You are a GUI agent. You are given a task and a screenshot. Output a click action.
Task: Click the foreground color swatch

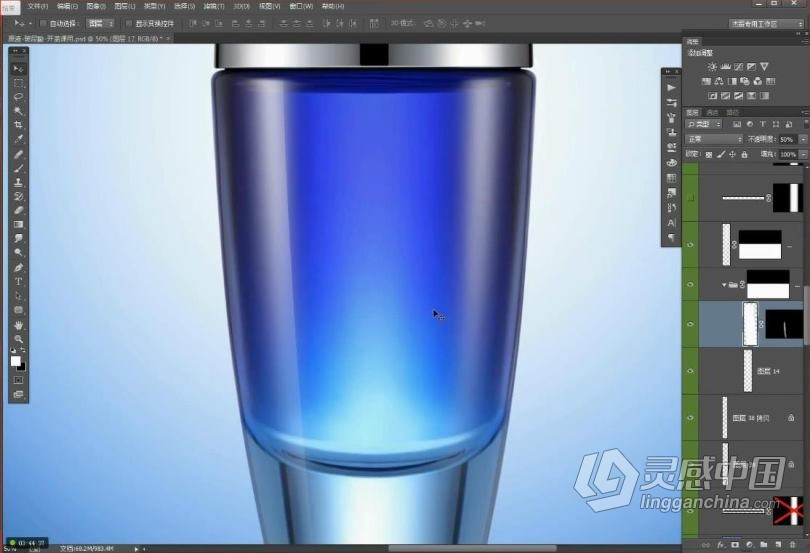[x=15, y=361]
